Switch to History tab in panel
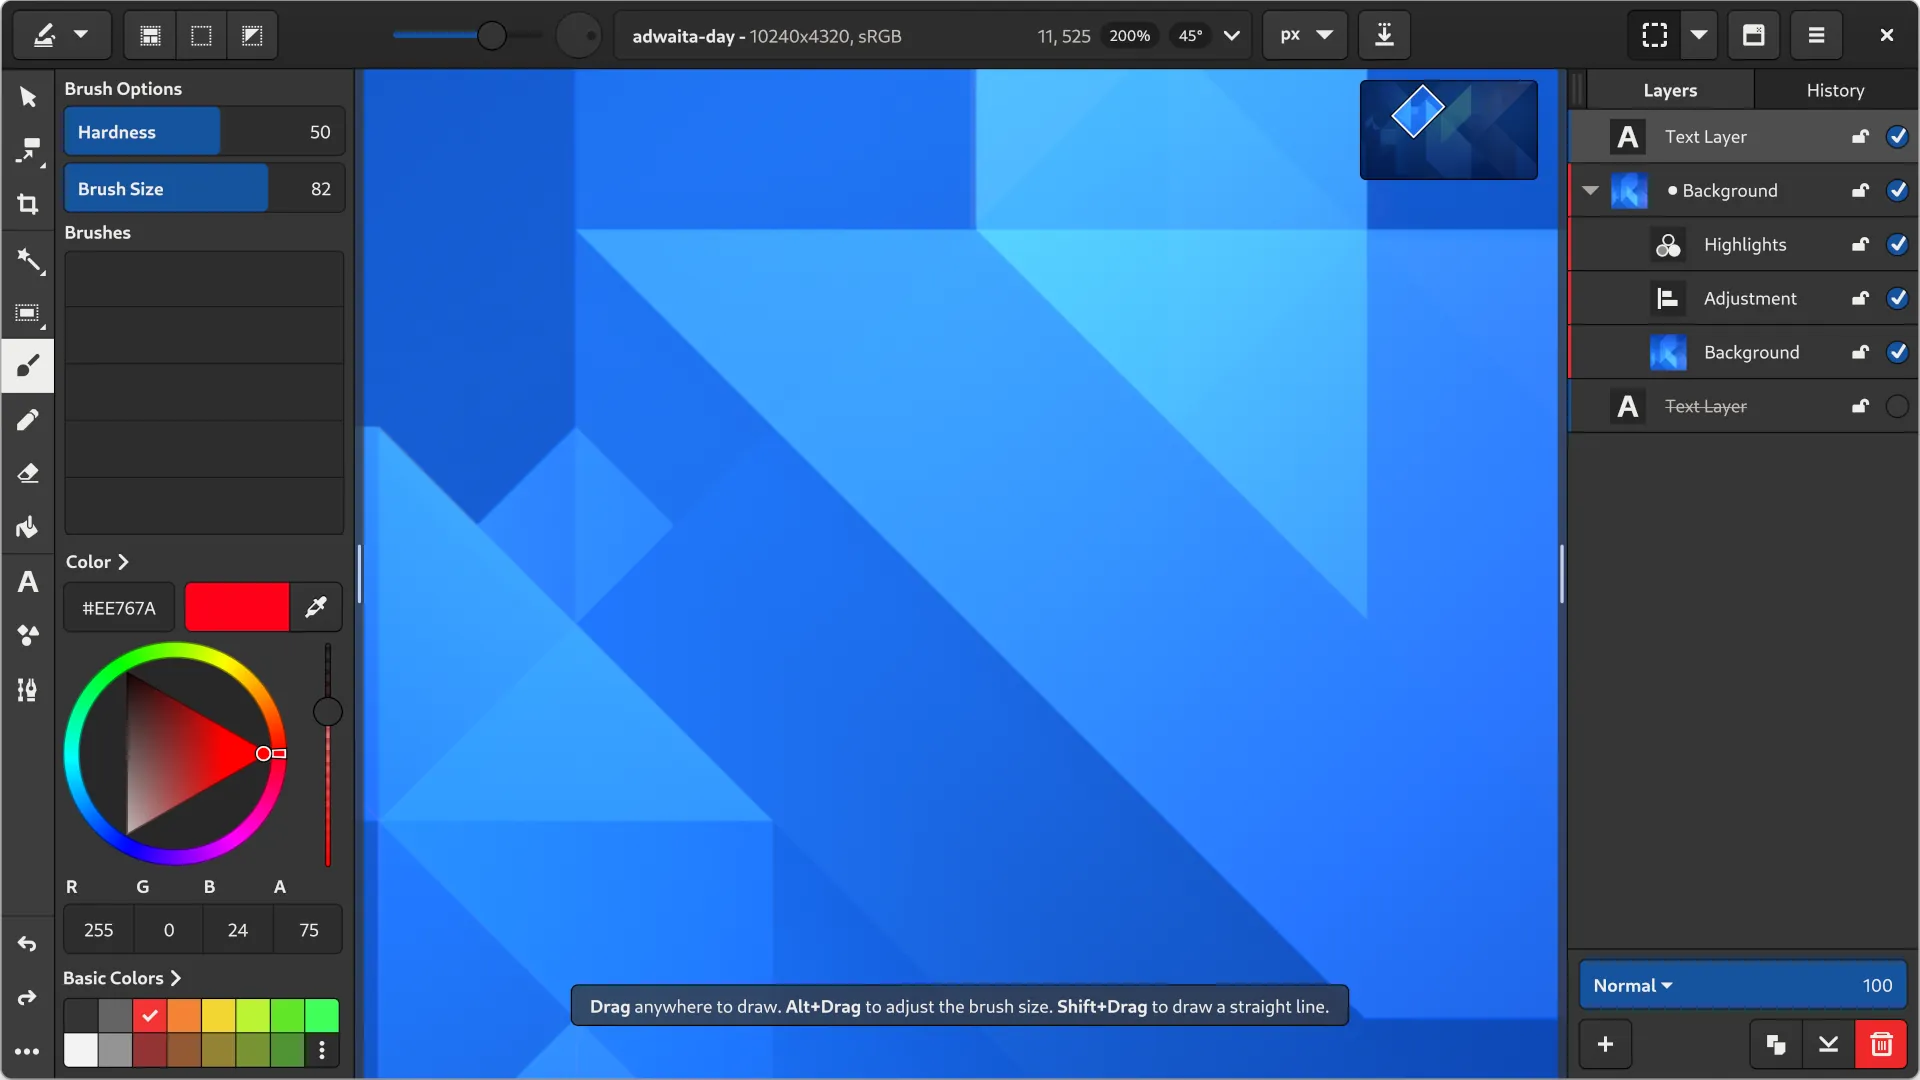This screenshot has width=1920, height=1080. (1836, 90)
